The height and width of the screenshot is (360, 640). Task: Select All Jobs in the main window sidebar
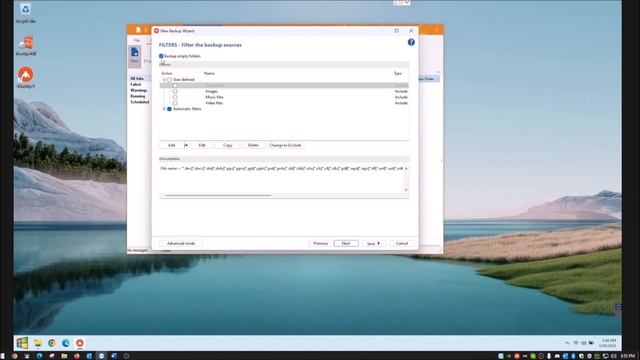point(137,78)
